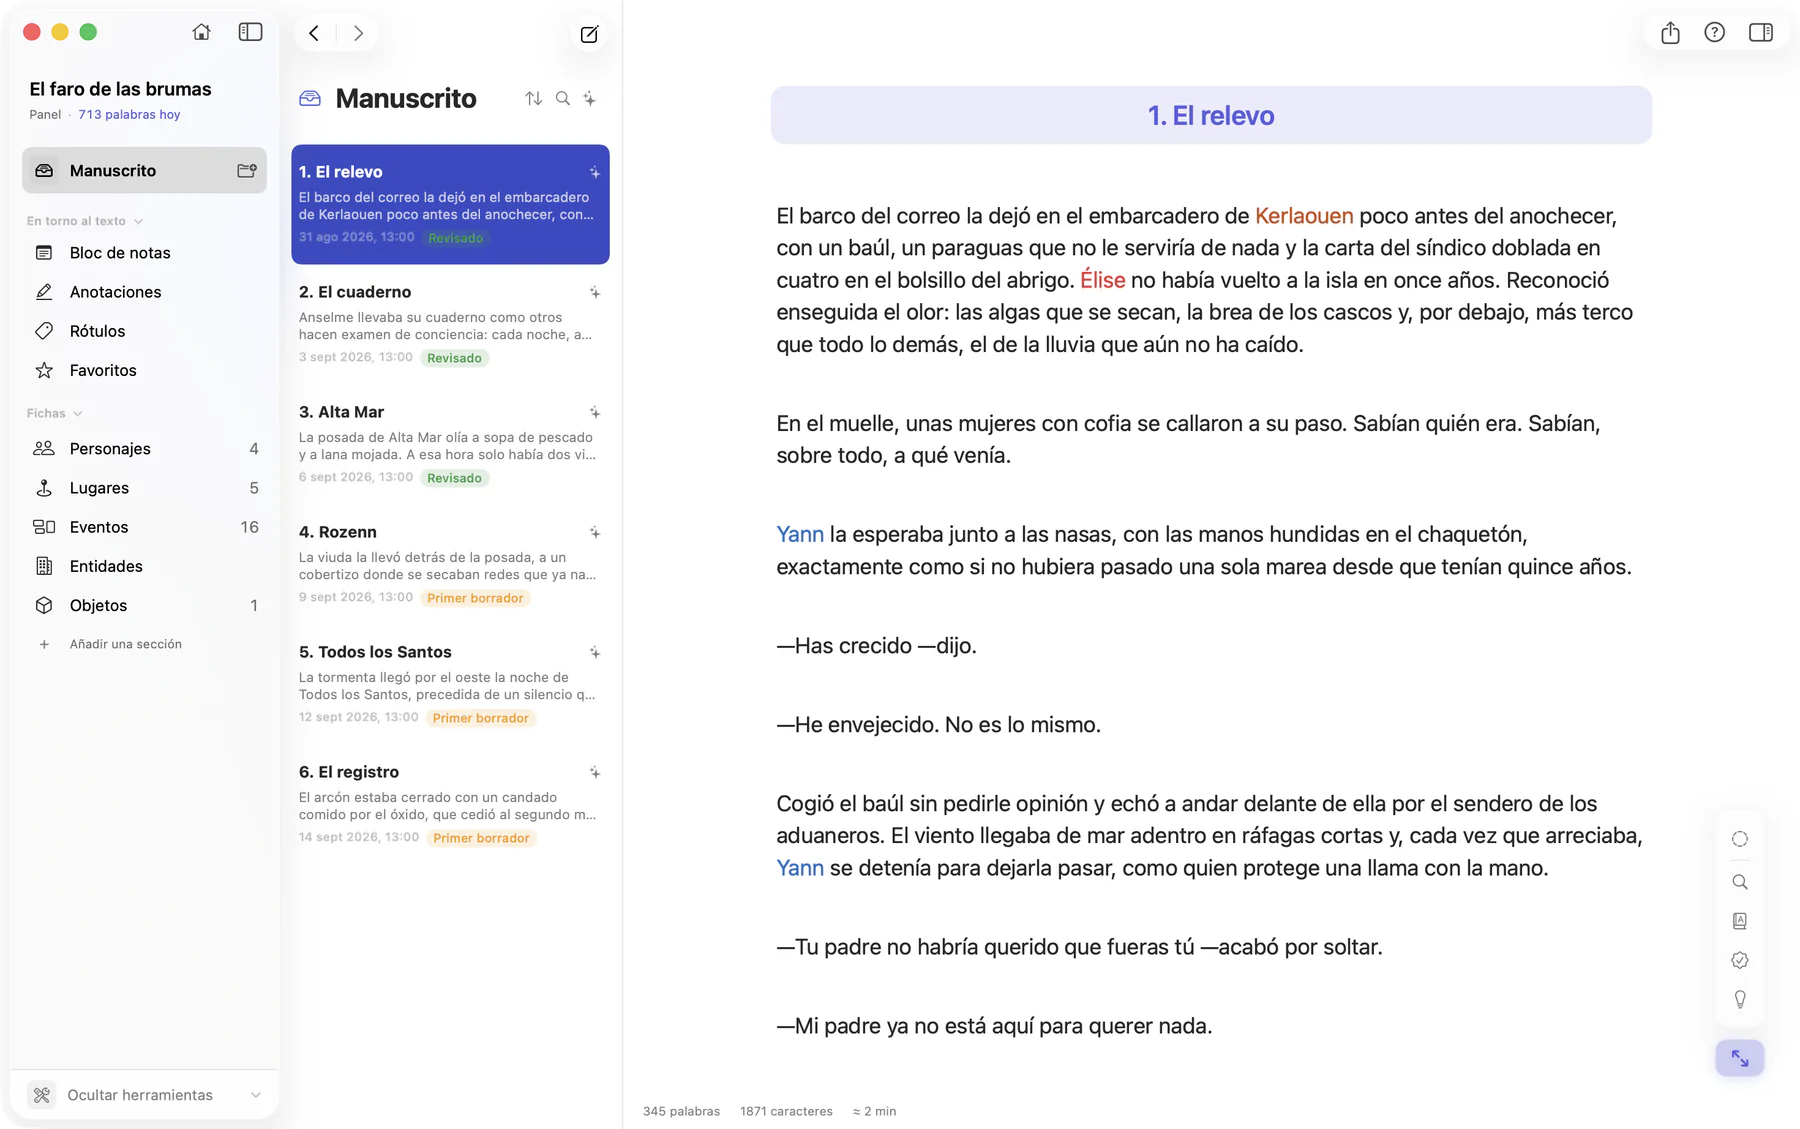This screenshot has width=1800, height=1129.
Task: Open Bloc de notas
Action: coord(144,253)
